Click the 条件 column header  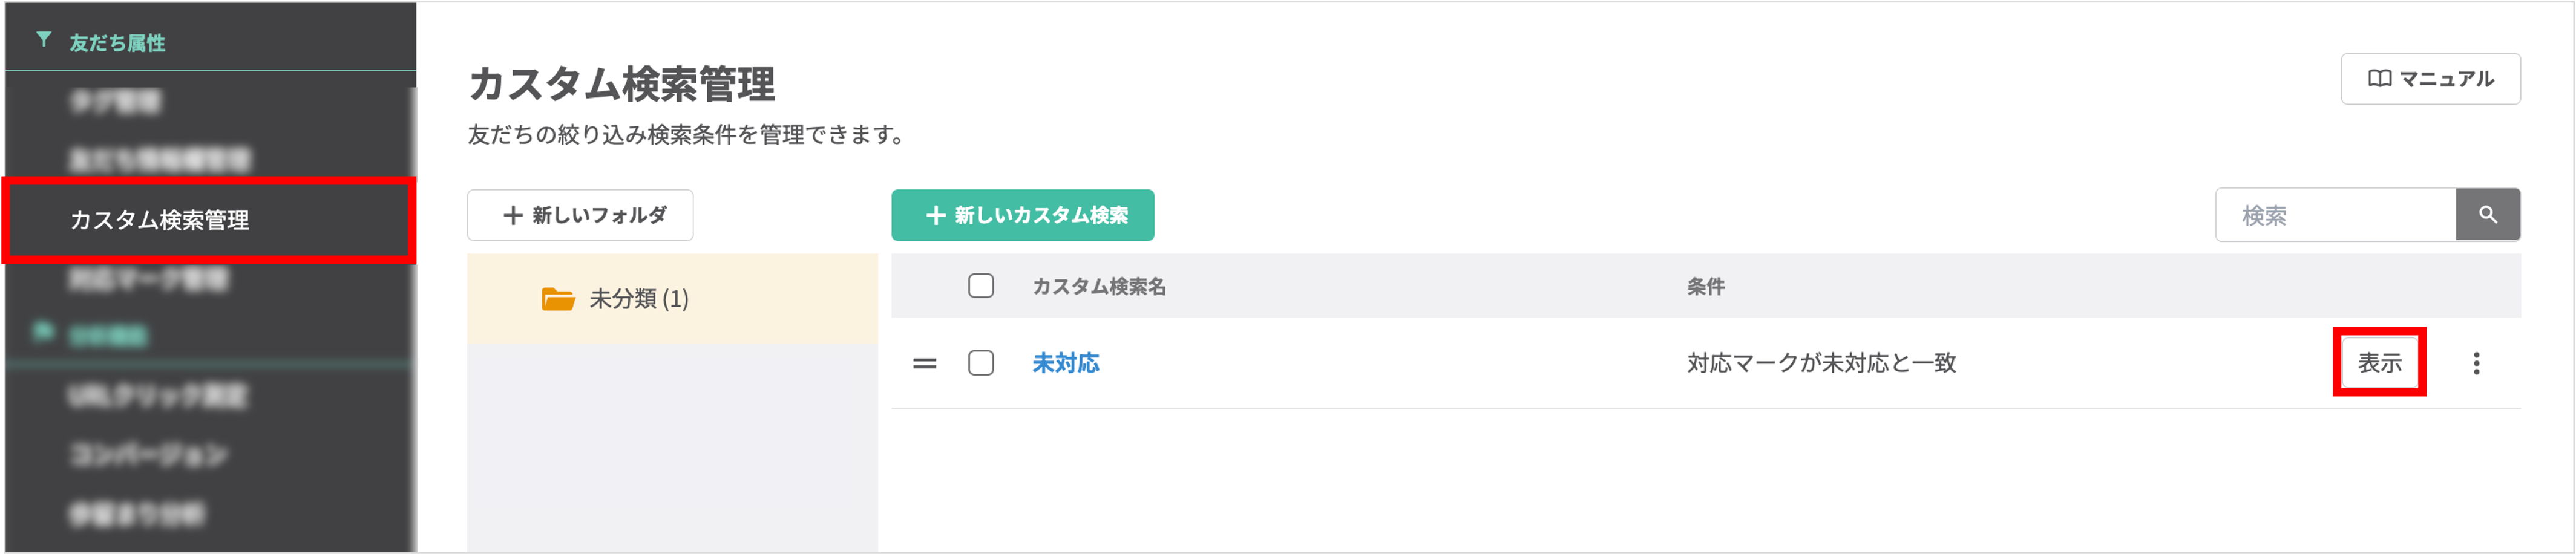pos(1705,287)
